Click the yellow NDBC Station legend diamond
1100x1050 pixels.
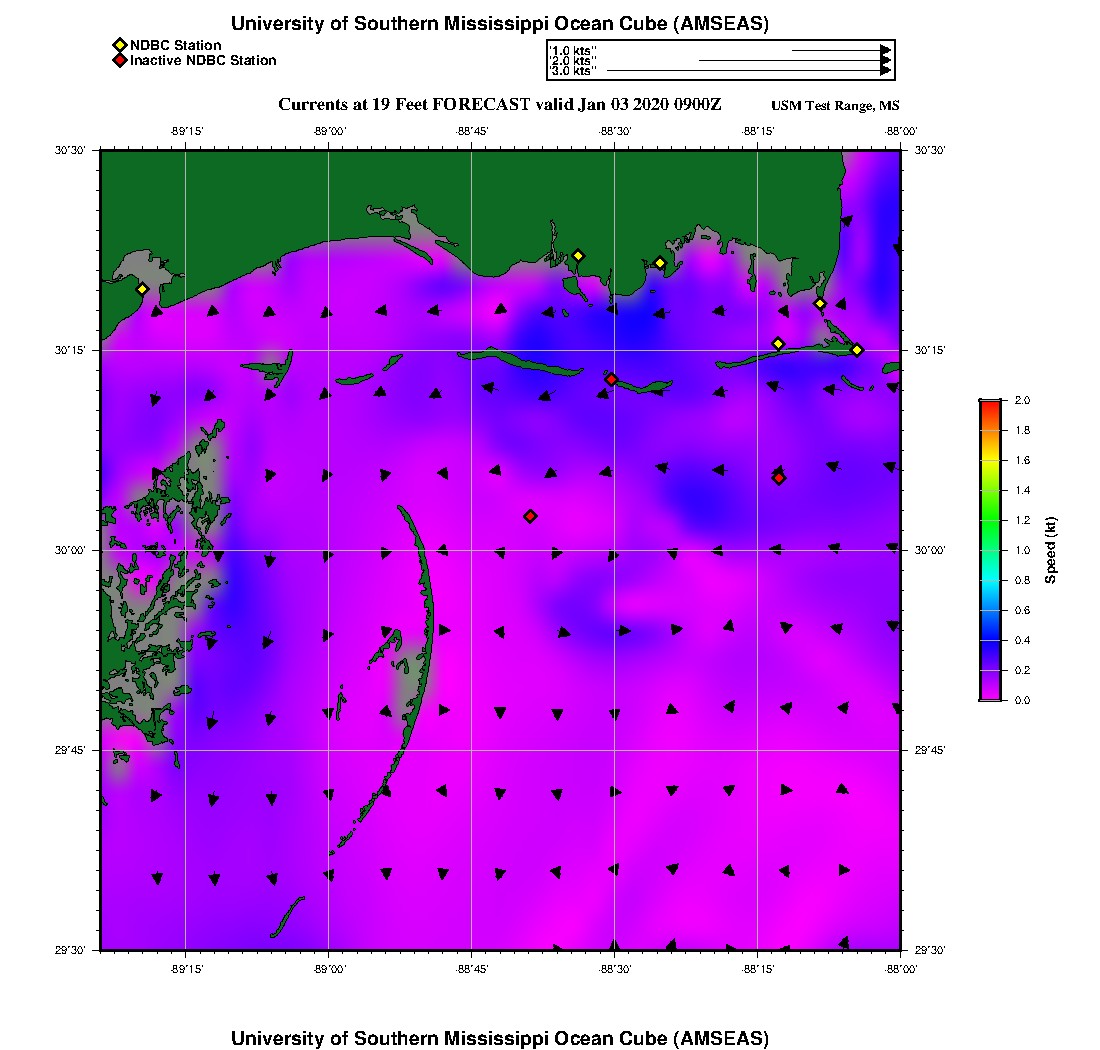119,45
